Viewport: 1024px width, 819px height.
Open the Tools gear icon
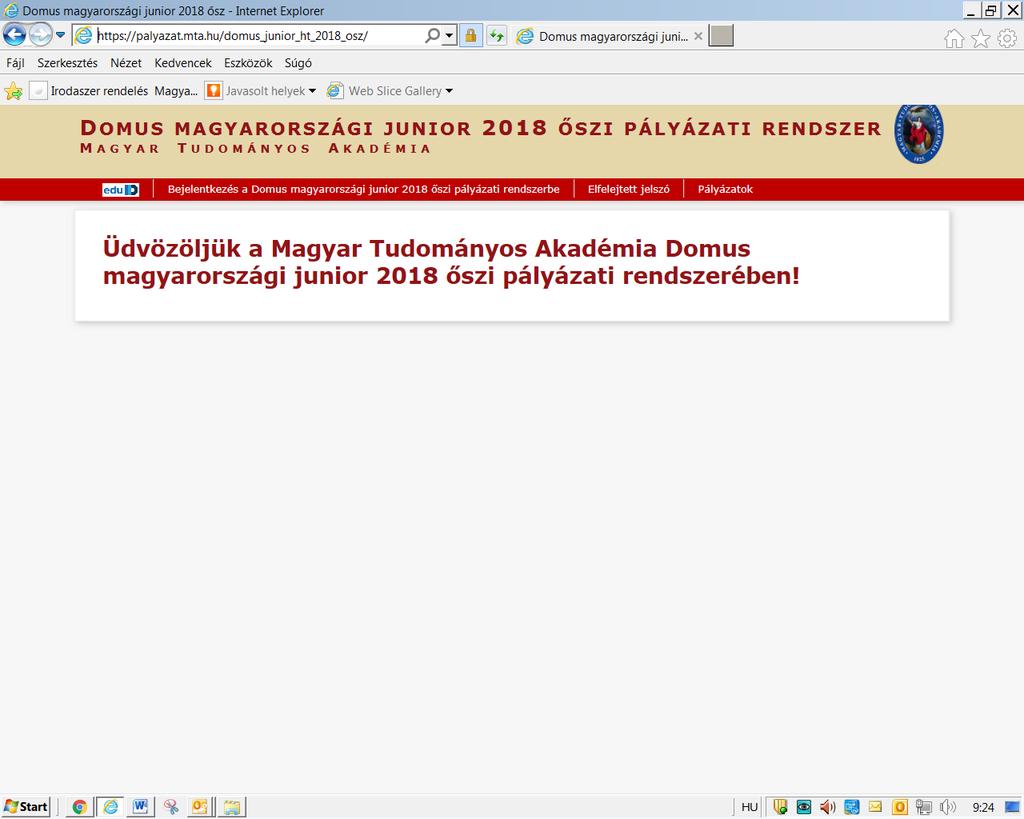[1007, 39]
